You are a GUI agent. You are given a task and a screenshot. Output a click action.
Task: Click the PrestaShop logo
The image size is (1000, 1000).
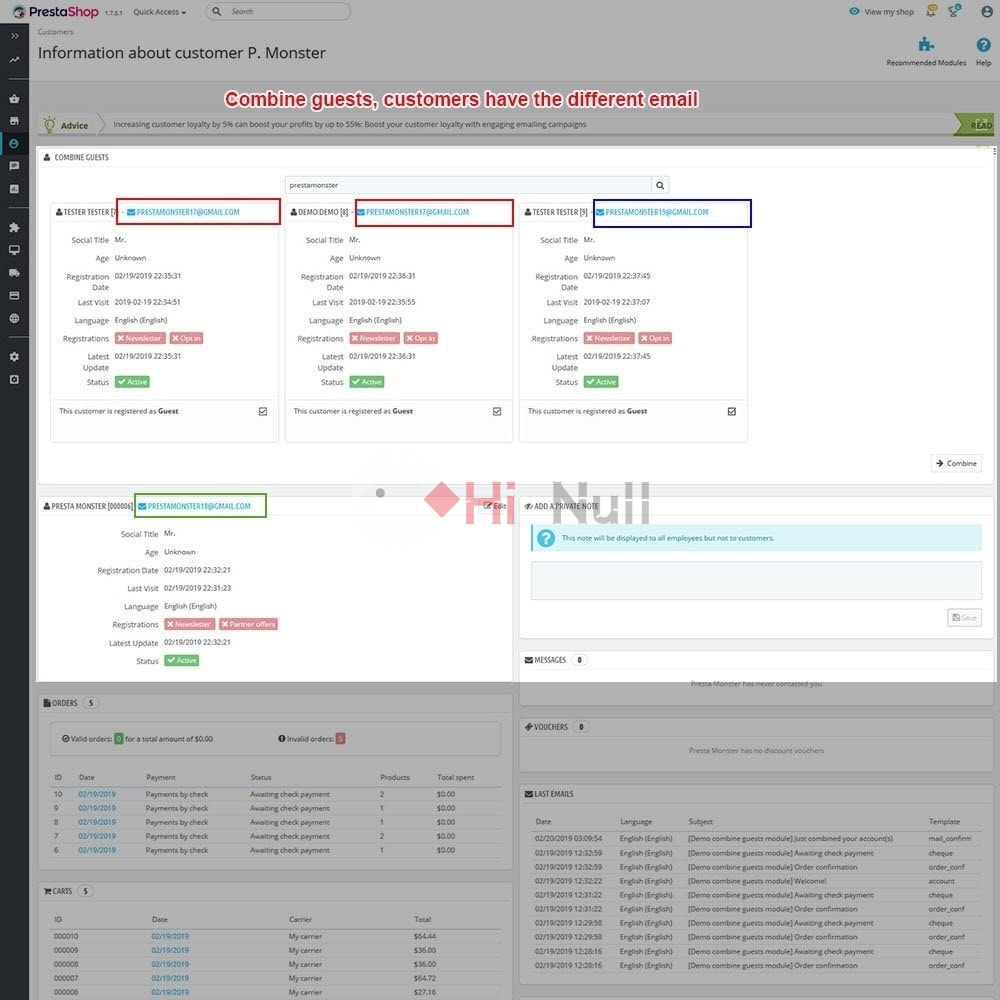point(55,11)
